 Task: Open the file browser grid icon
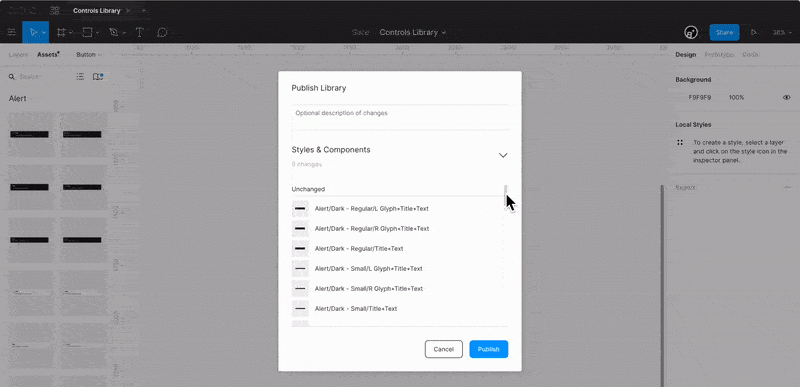point(55,10)
